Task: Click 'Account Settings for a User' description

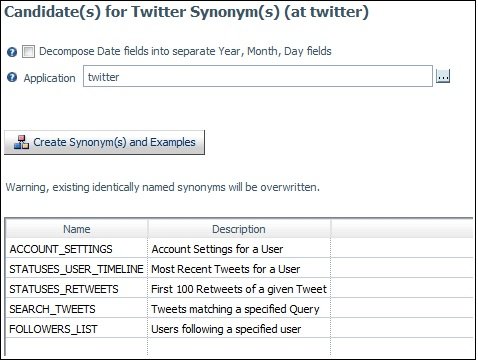Action: coord(217,249)
